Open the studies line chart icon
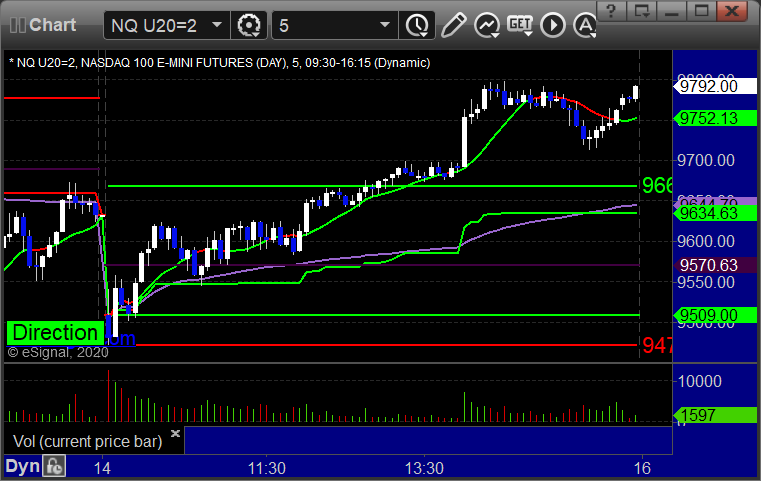Viewport: 761px width, 481px height. tap(487, 25)
